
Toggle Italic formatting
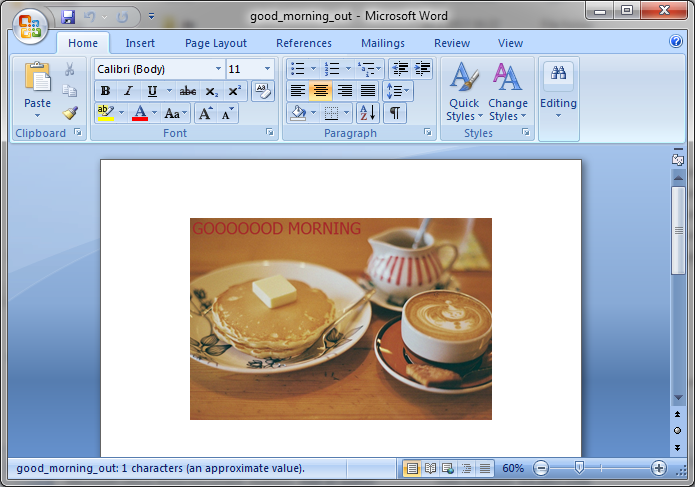[128, 91]
